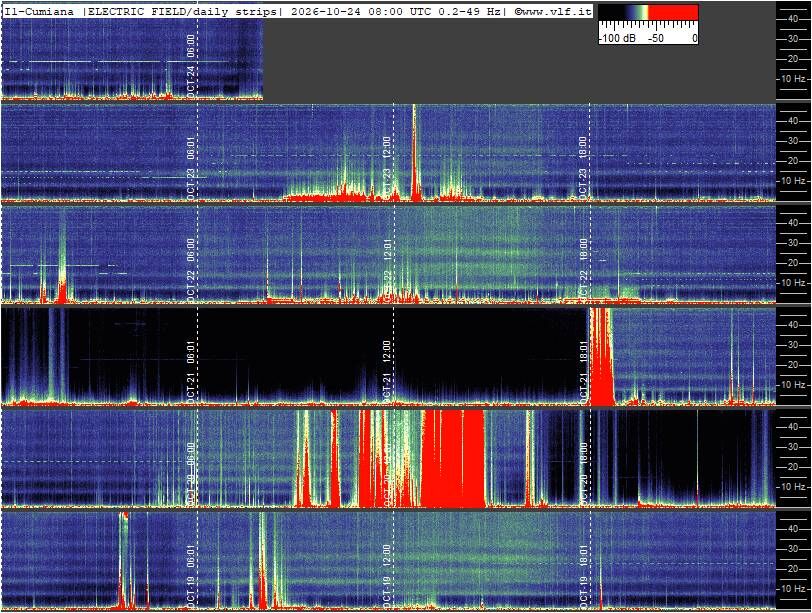
Task: Click the 10 Hz label on OCT-20 strip
Action: (793, 487)
